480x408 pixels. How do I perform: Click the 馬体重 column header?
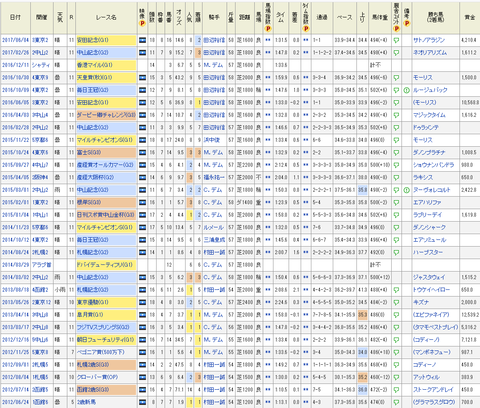[x=380, y=18]
